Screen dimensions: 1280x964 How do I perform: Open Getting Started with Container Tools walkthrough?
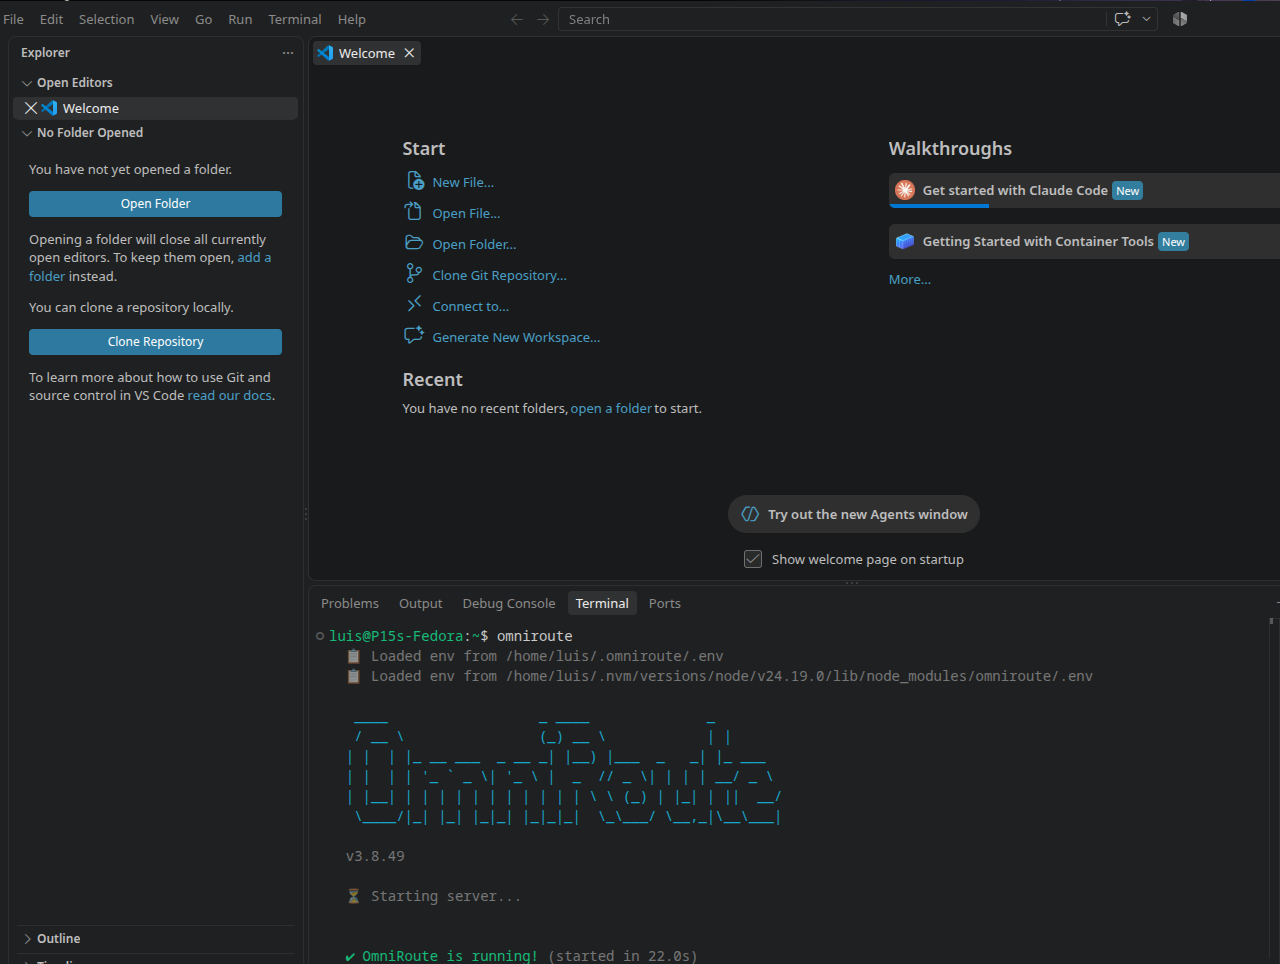click(1084, 241)
